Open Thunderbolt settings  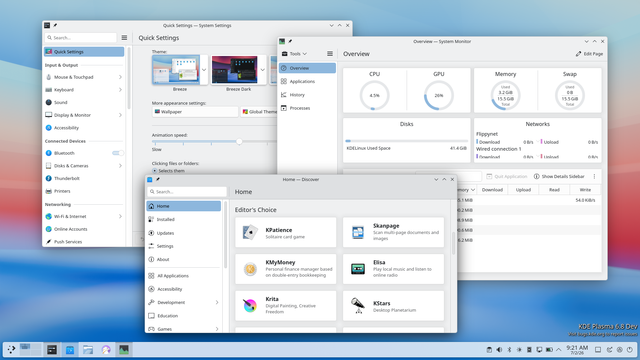tap(84, 178)
